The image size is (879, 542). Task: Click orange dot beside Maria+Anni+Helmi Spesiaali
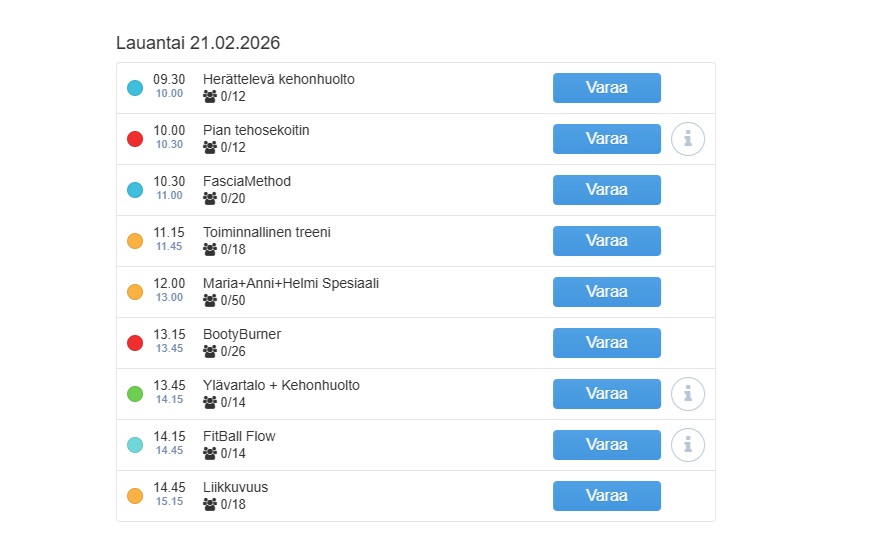click(135, 292)
